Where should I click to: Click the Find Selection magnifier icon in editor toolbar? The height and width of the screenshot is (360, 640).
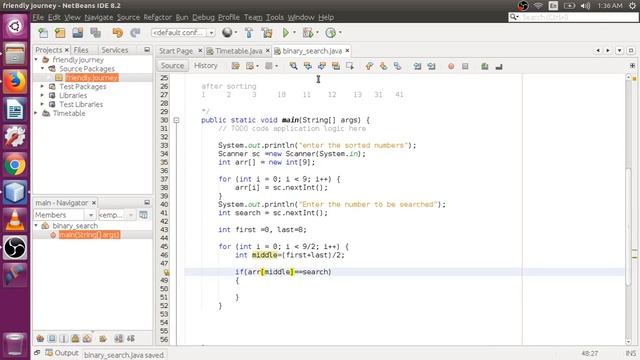pos(293,66)
